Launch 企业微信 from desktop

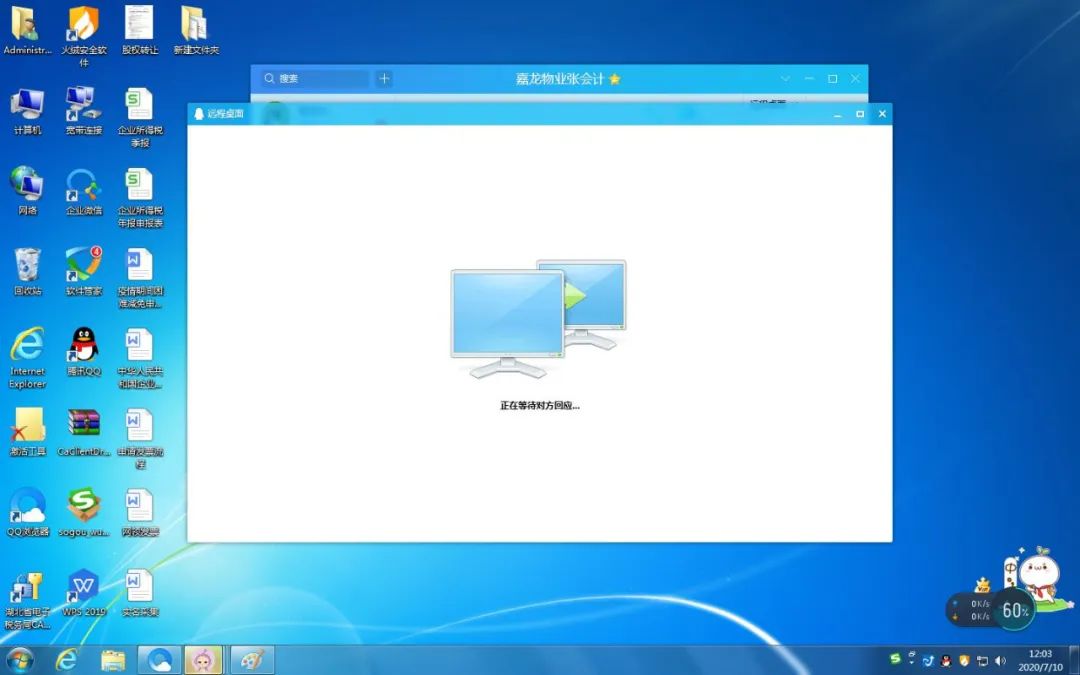pyautogui.click(x=84, y=191)
